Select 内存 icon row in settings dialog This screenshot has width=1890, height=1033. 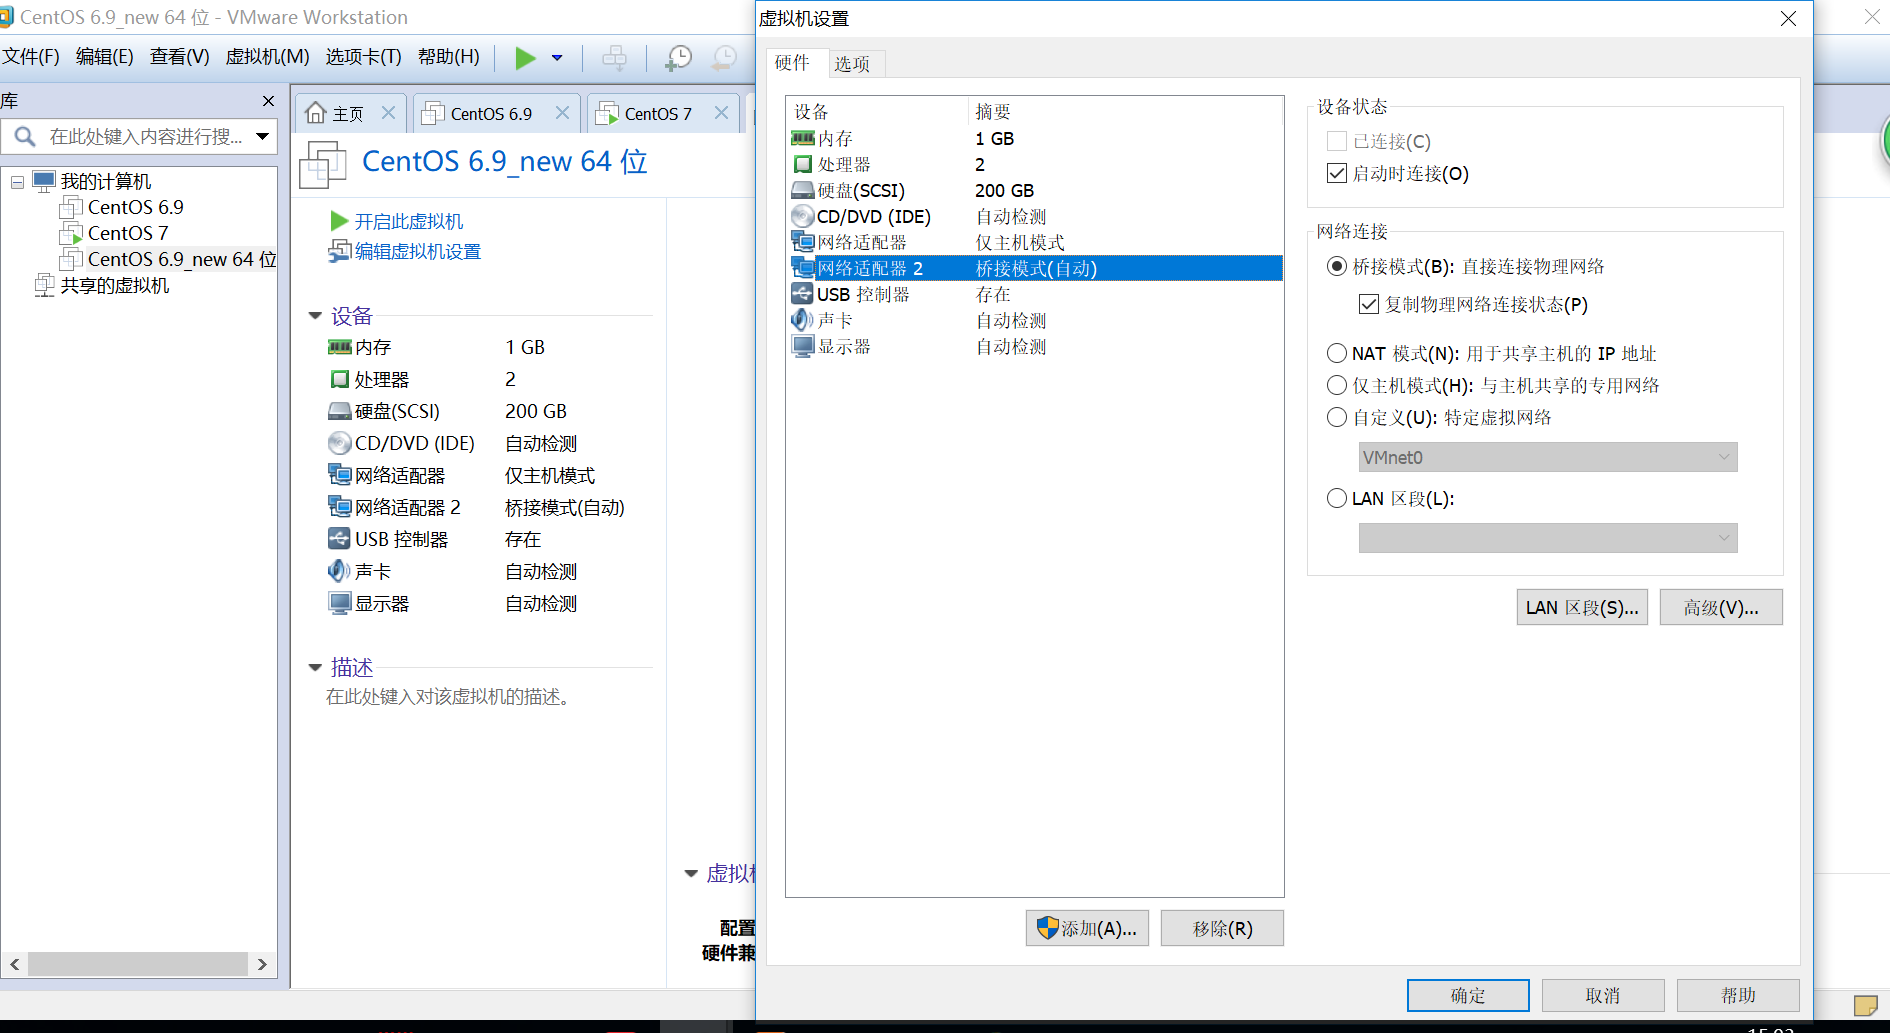coord(803,138)
